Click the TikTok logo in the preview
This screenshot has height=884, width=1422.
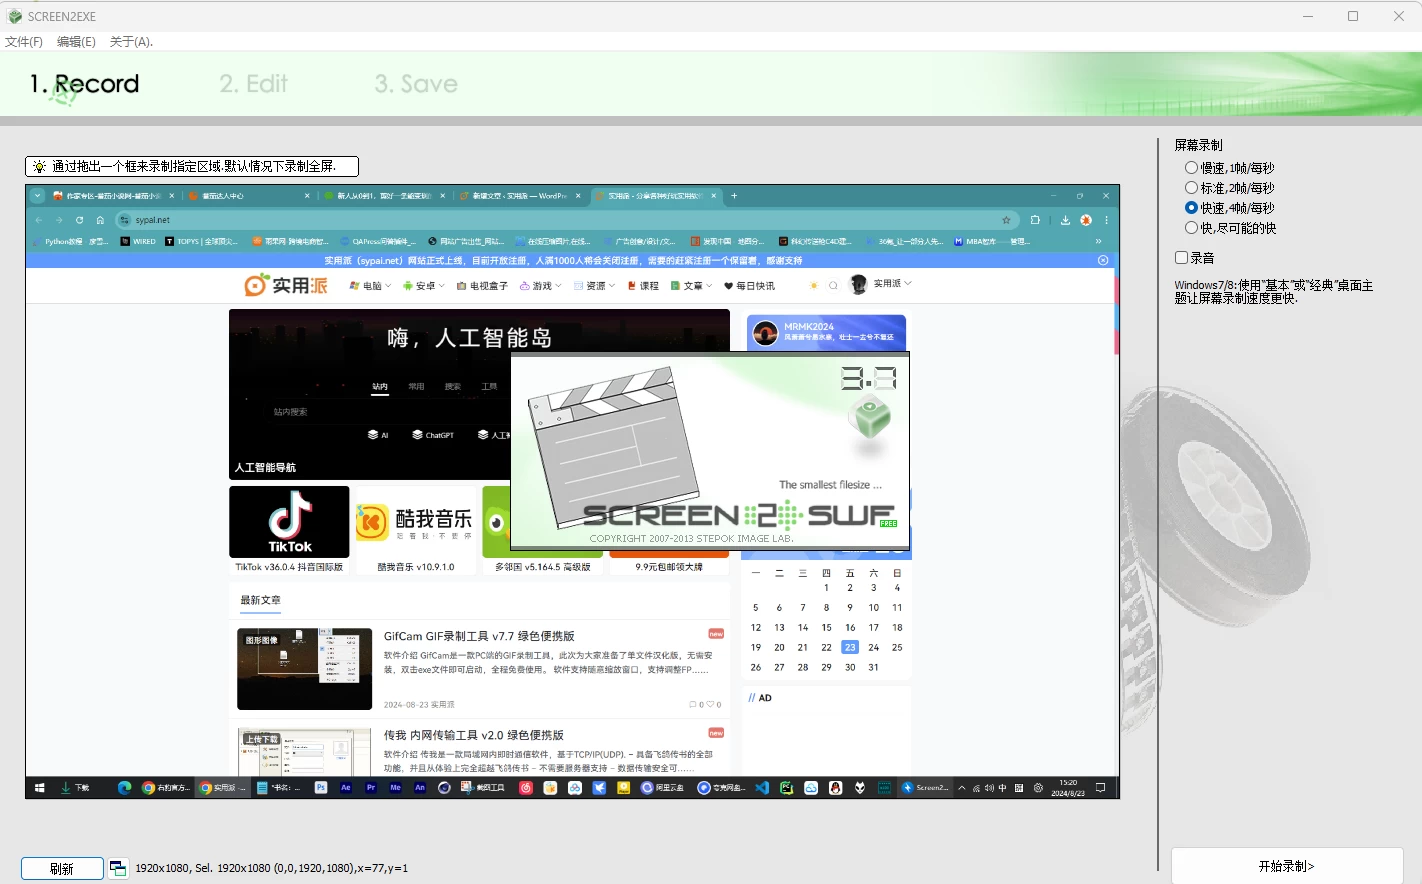point(289,521)
